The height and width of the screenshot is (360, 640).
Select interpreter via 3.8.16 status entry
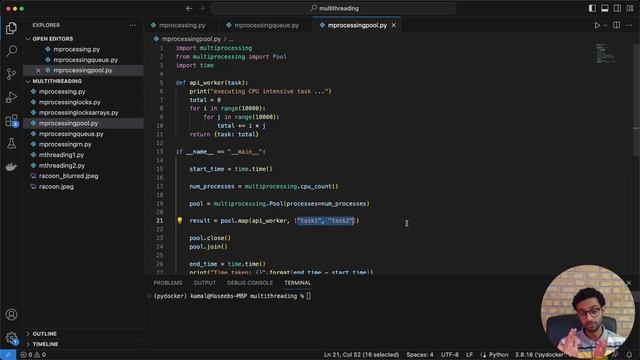click(541, 355)
